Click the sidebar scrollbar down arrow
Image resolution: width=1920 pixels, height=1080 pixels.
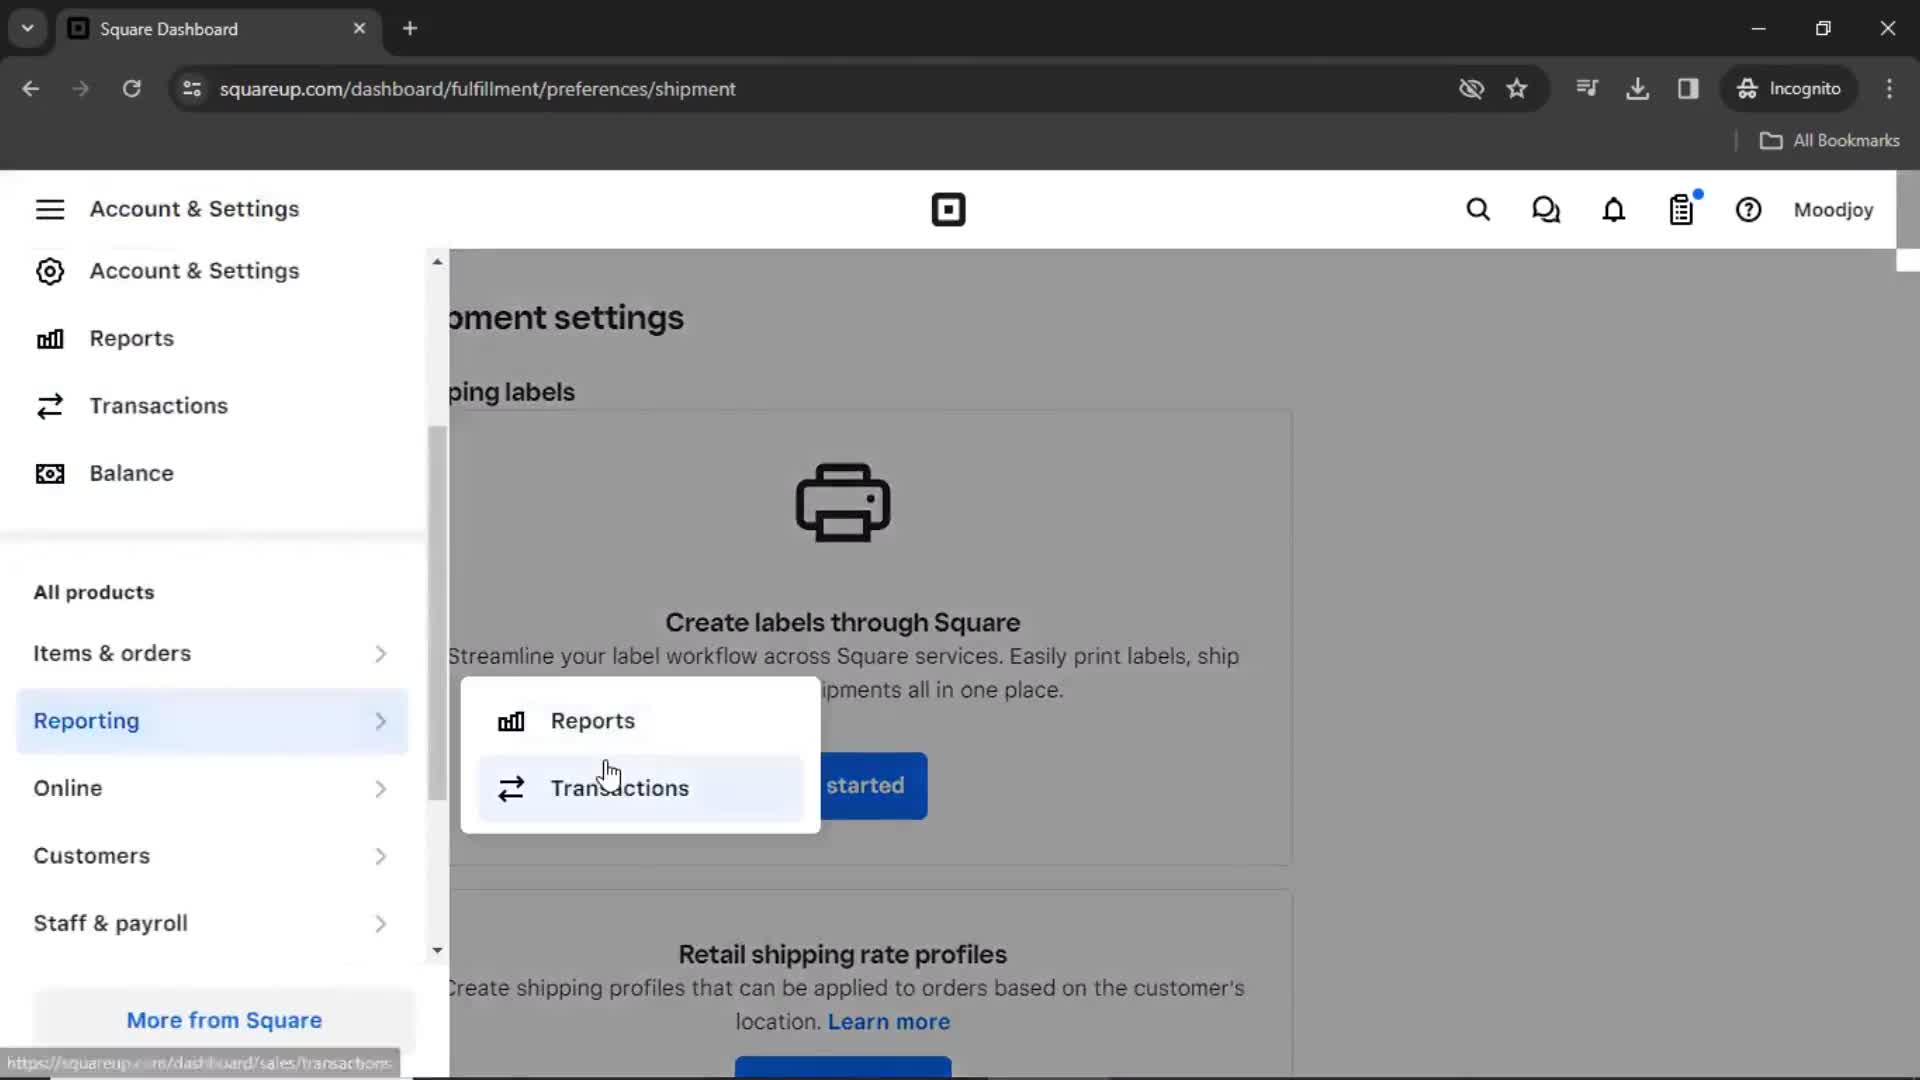[437, 951]
